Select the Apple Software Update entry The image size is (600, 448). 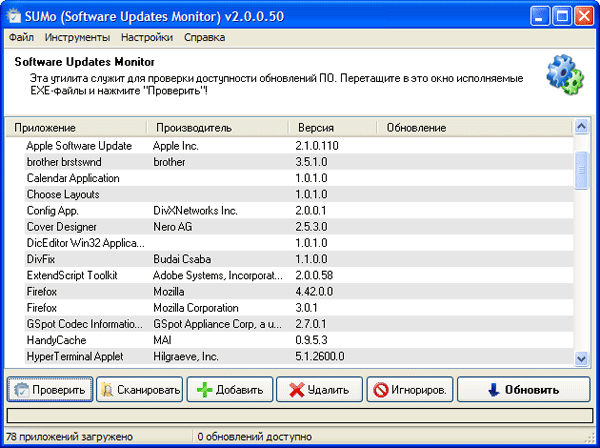coord(79,146)
